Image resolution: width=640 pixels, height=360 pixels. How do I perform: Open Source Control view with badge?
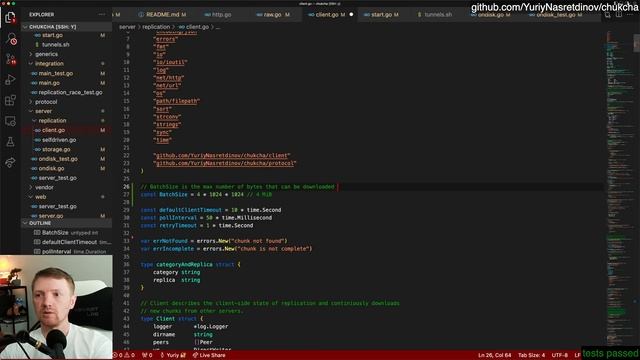click(x=11, y=59)
